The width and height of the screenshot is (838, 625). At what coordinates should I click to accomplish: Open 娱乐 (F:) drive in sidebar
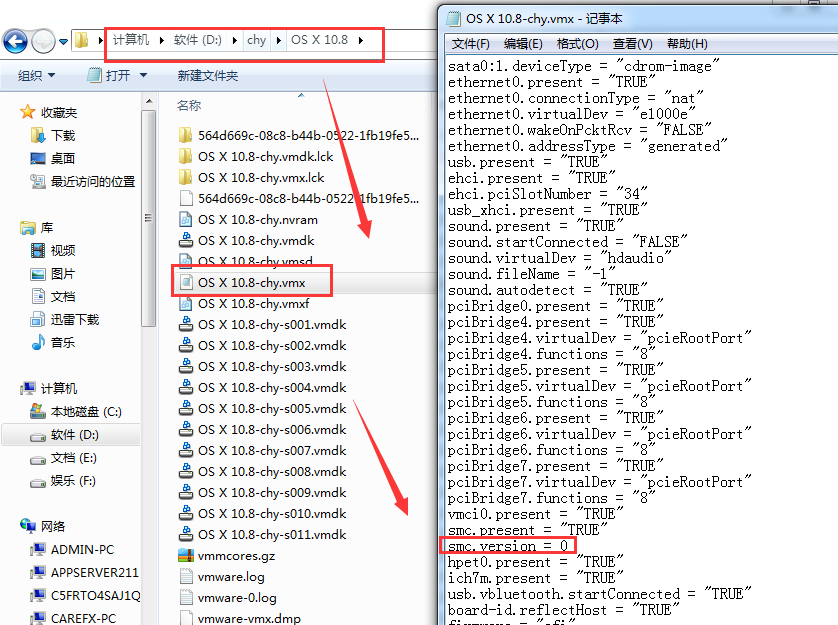tap(63, 481)
